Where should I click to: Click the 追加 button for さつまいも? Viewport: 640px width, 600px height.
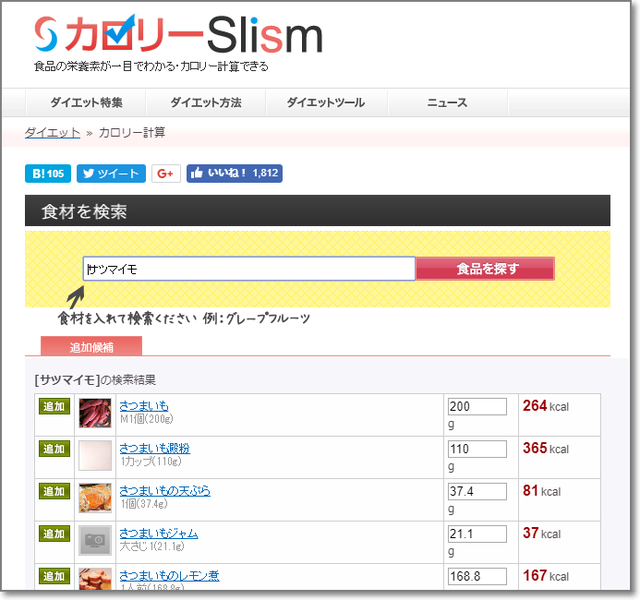pyautogui.click(x=53, y=407)
